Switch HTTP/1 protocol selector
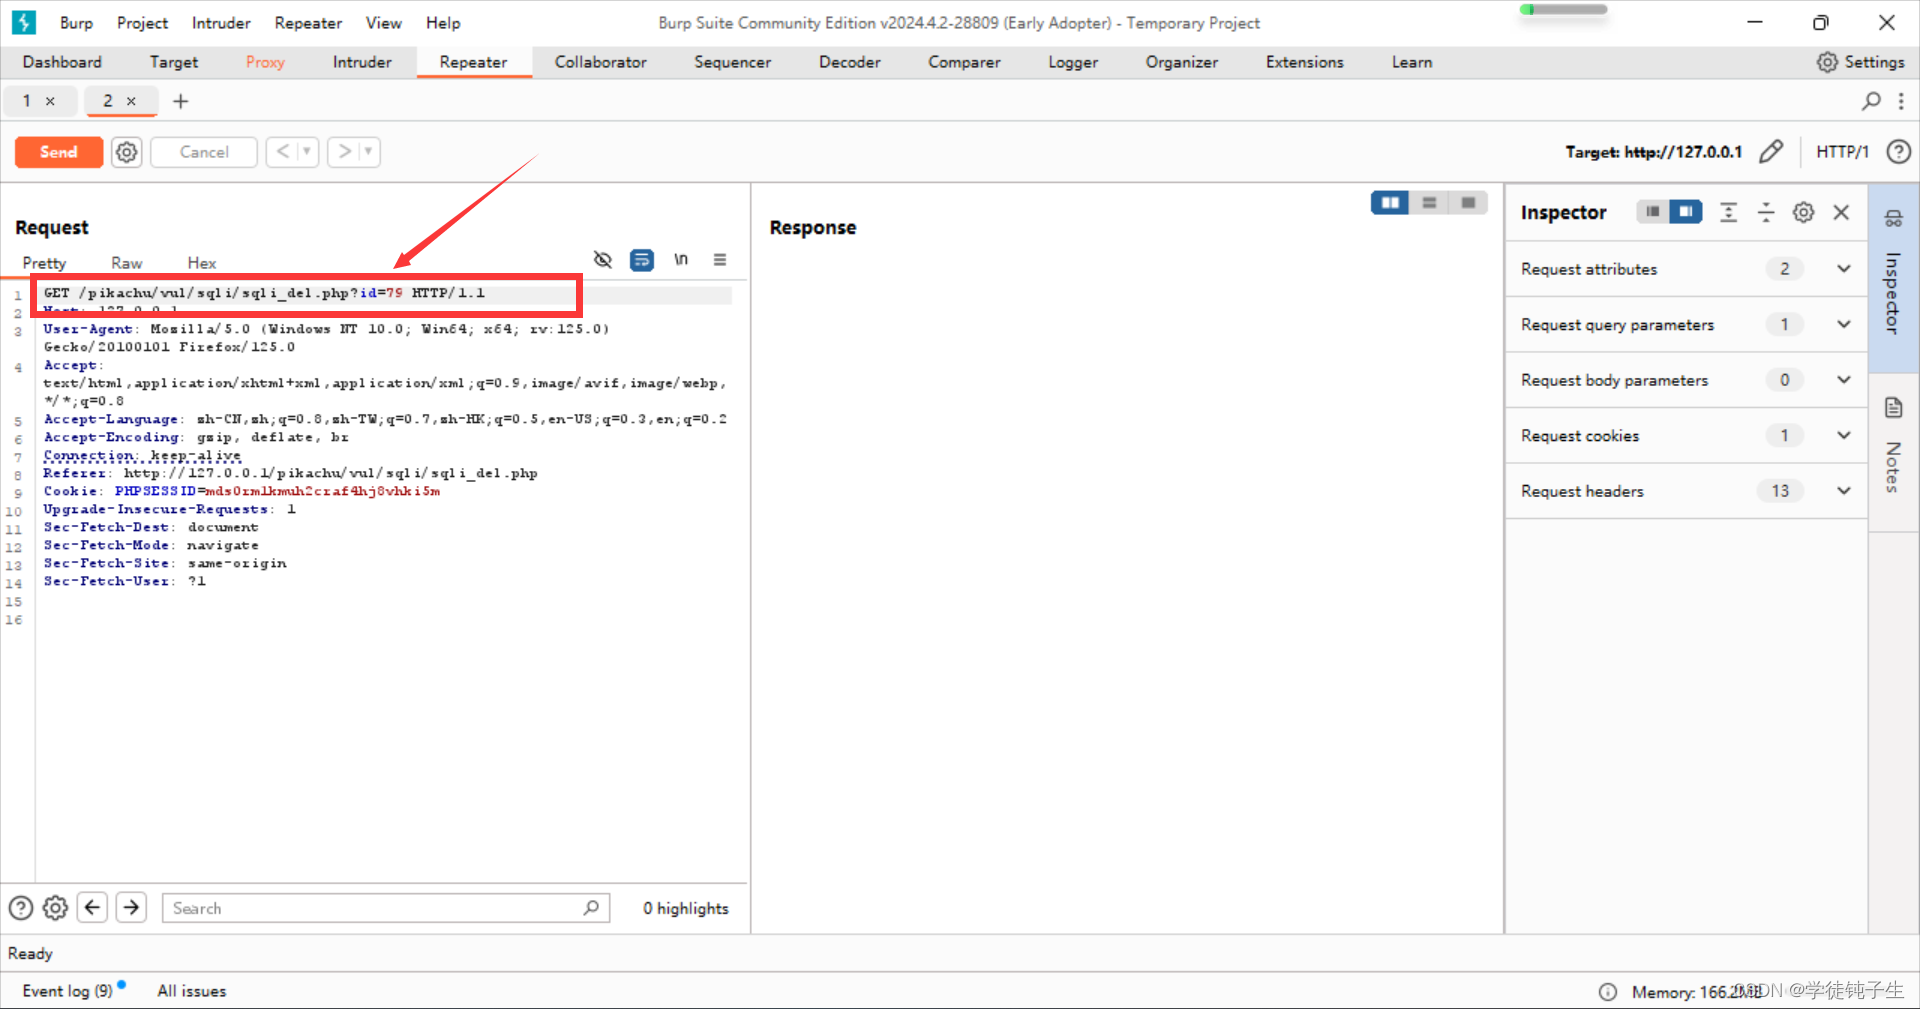This screenshot has height=1009, width=1920. (x=1842, y=152)
